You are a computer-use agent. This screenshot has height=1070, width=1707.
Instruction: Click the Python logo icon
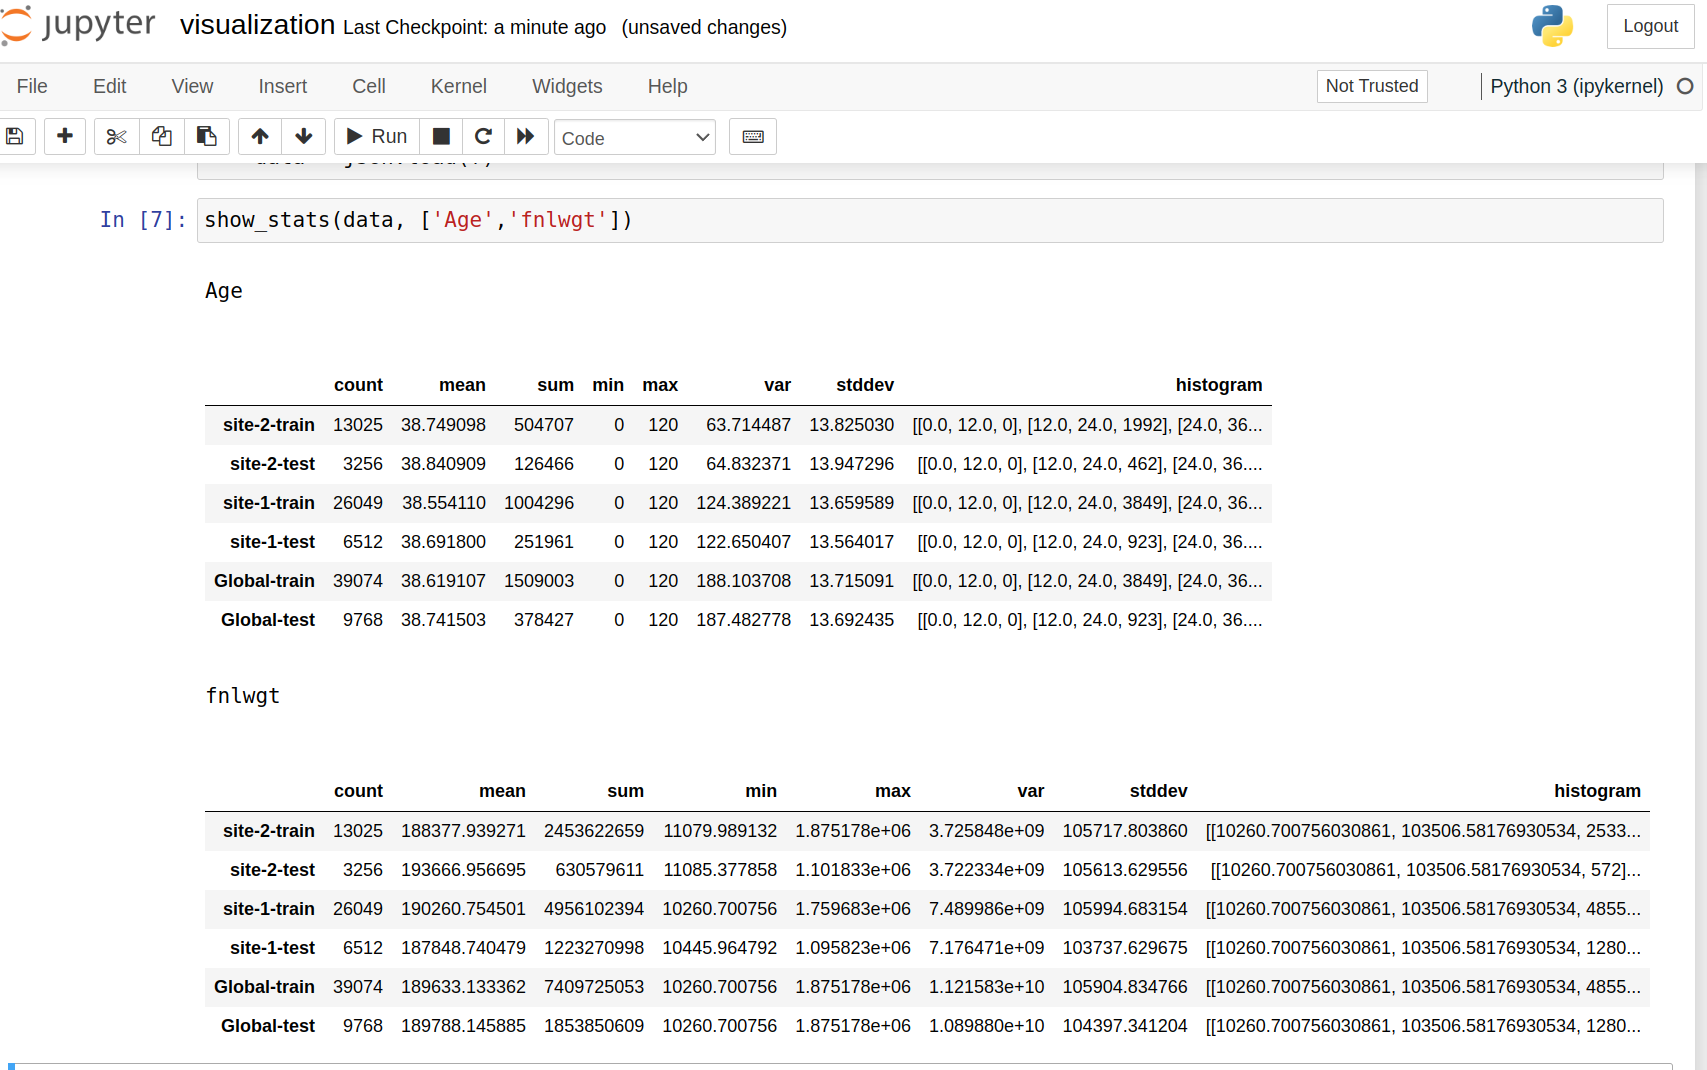pyautogui.click(x=1552, y=26)
